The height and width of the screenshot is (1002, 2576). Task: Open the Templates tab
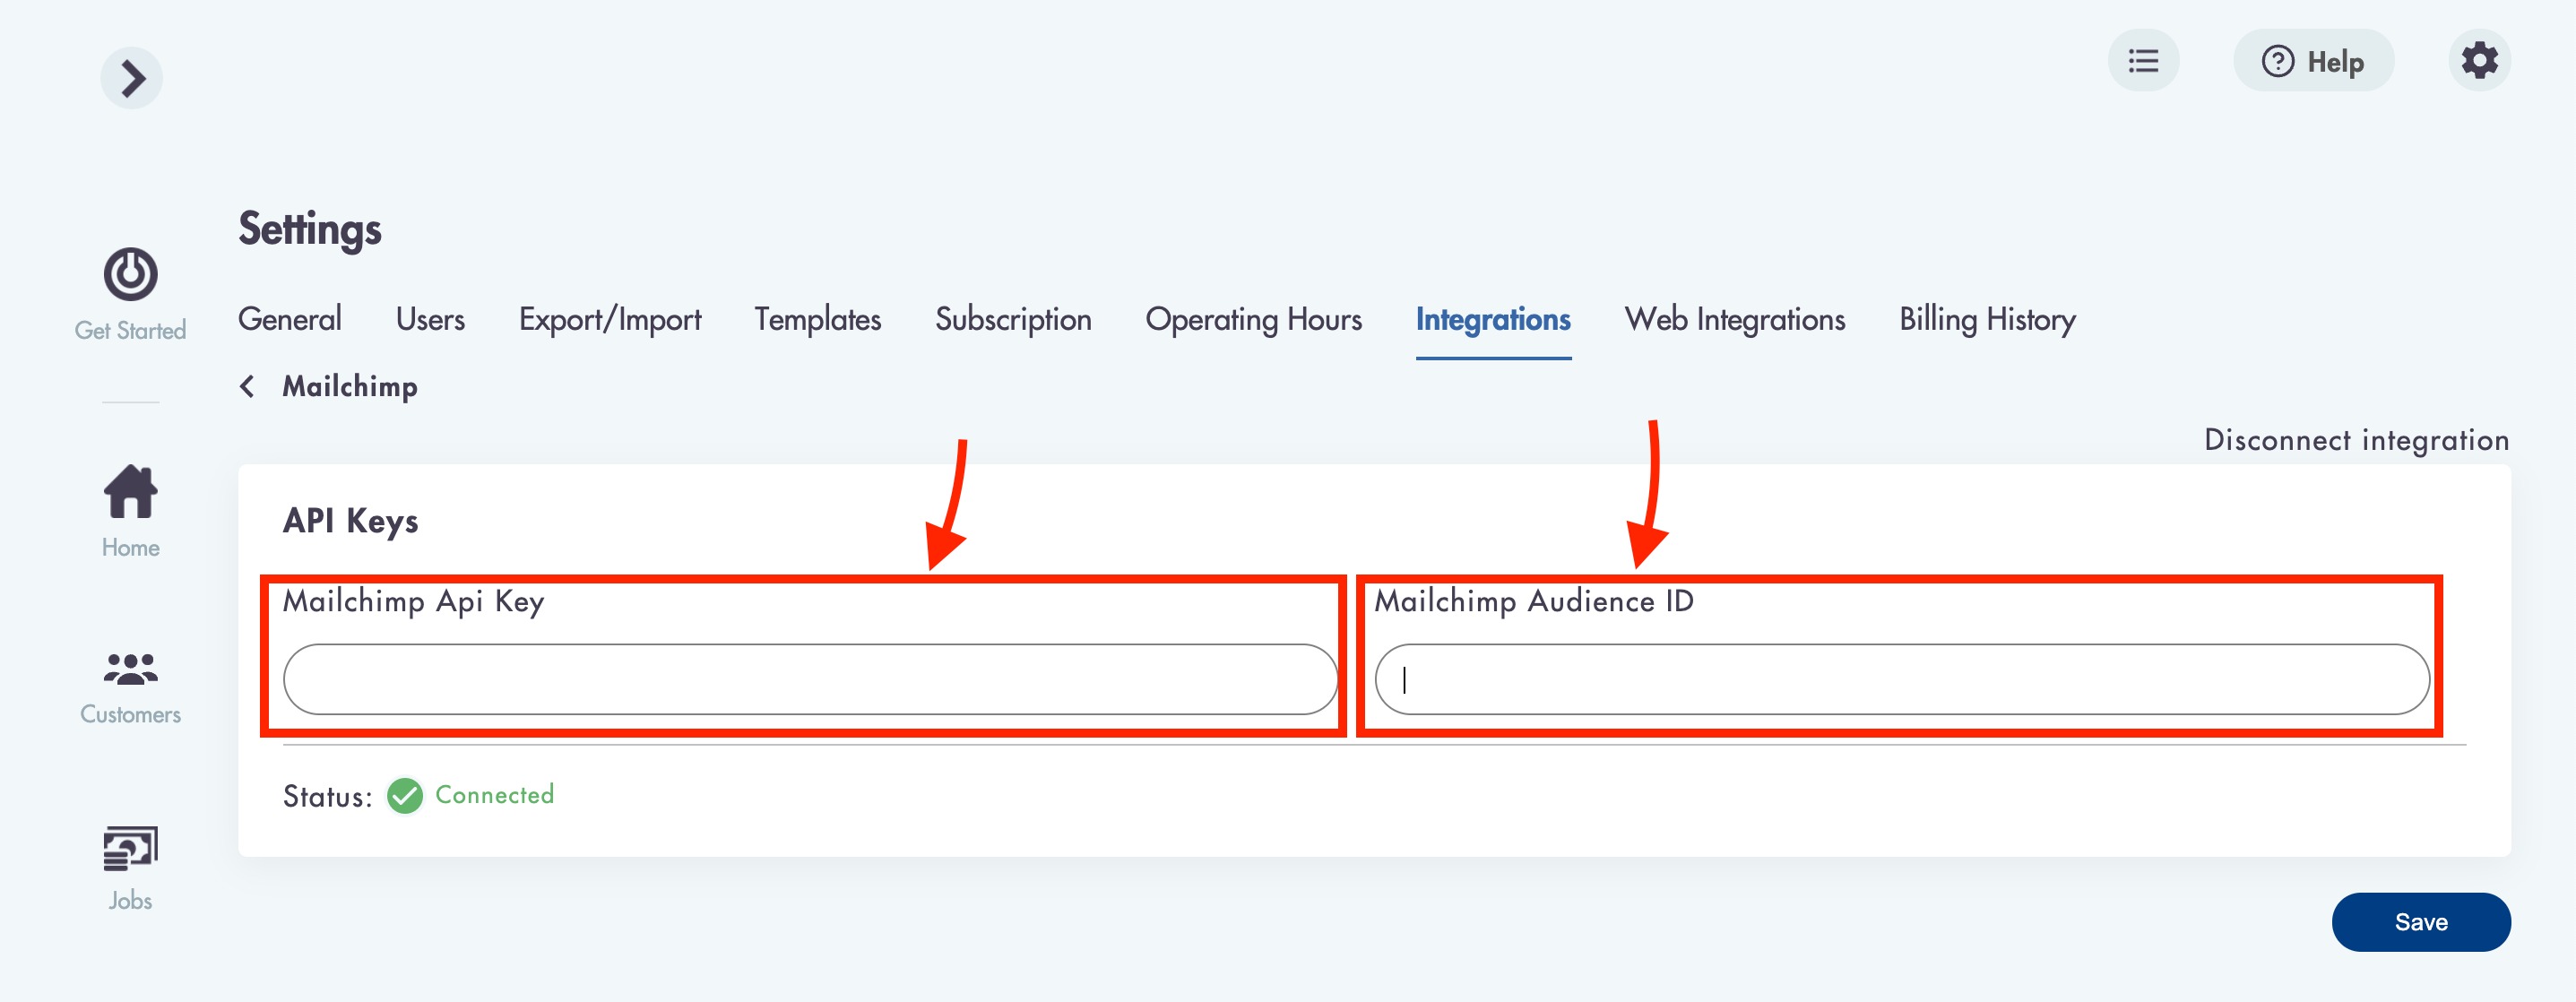[x=817, y=319]
